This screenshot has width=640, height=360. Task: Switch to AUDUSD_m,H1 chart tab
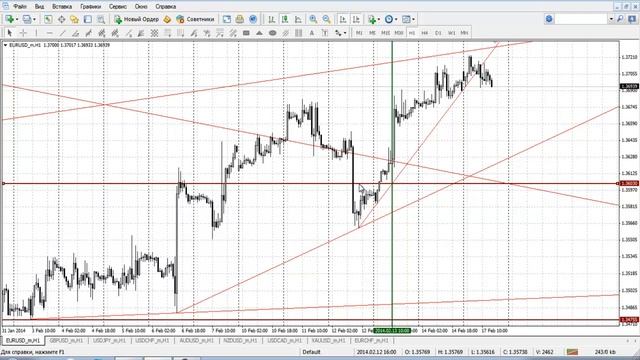tap(196, 340)
